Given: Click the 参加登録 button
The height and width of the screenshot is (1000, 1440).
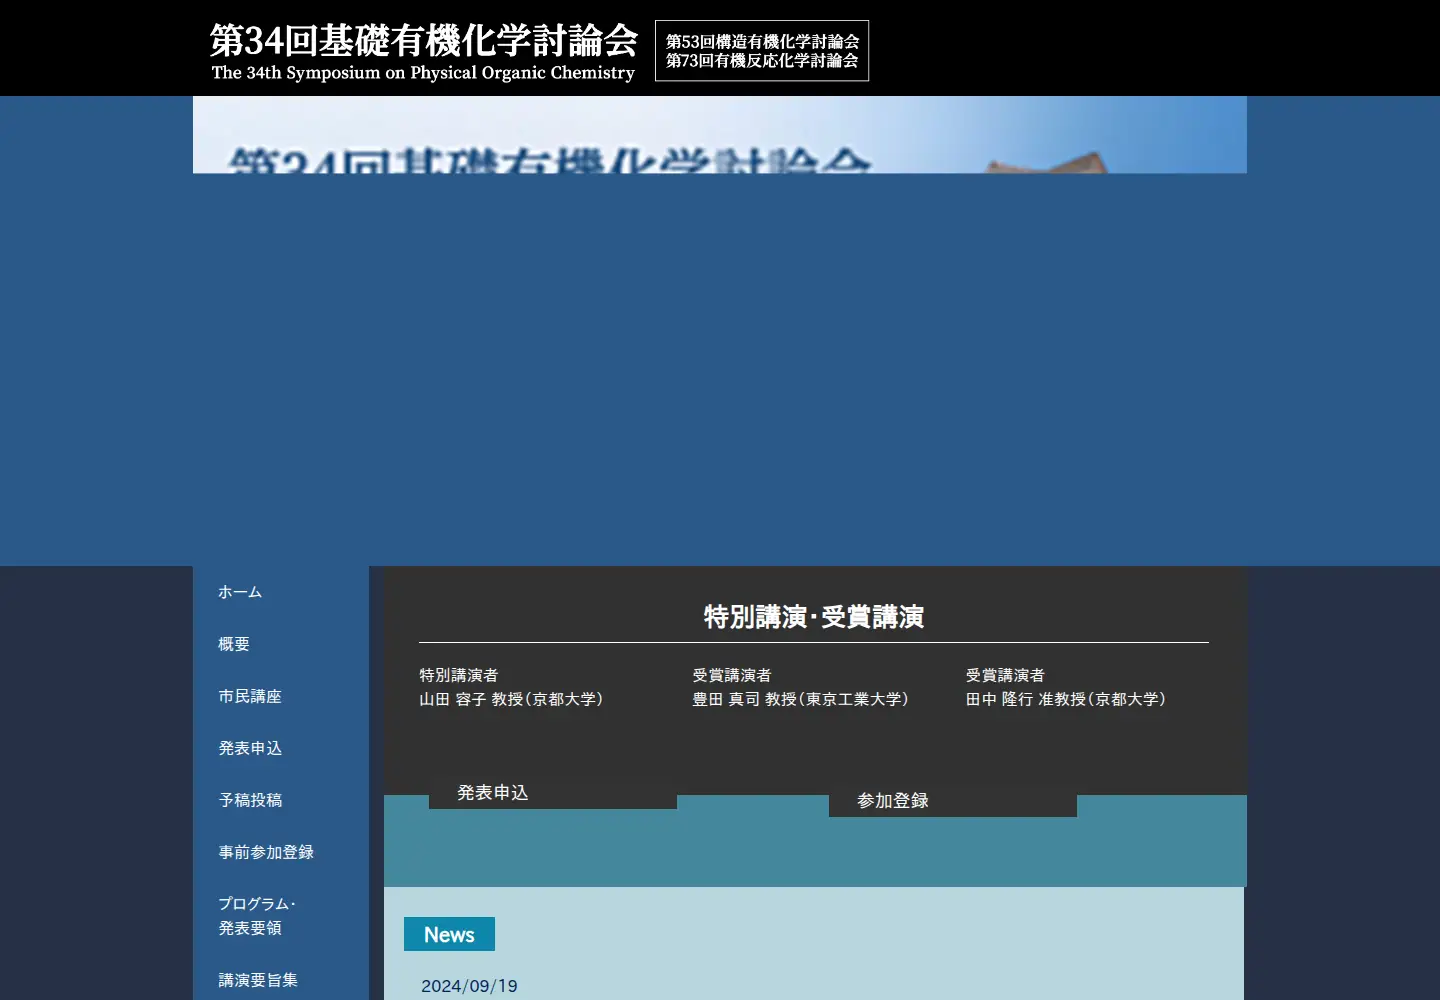Looking at the screenshot, I should tap(953, 801).
